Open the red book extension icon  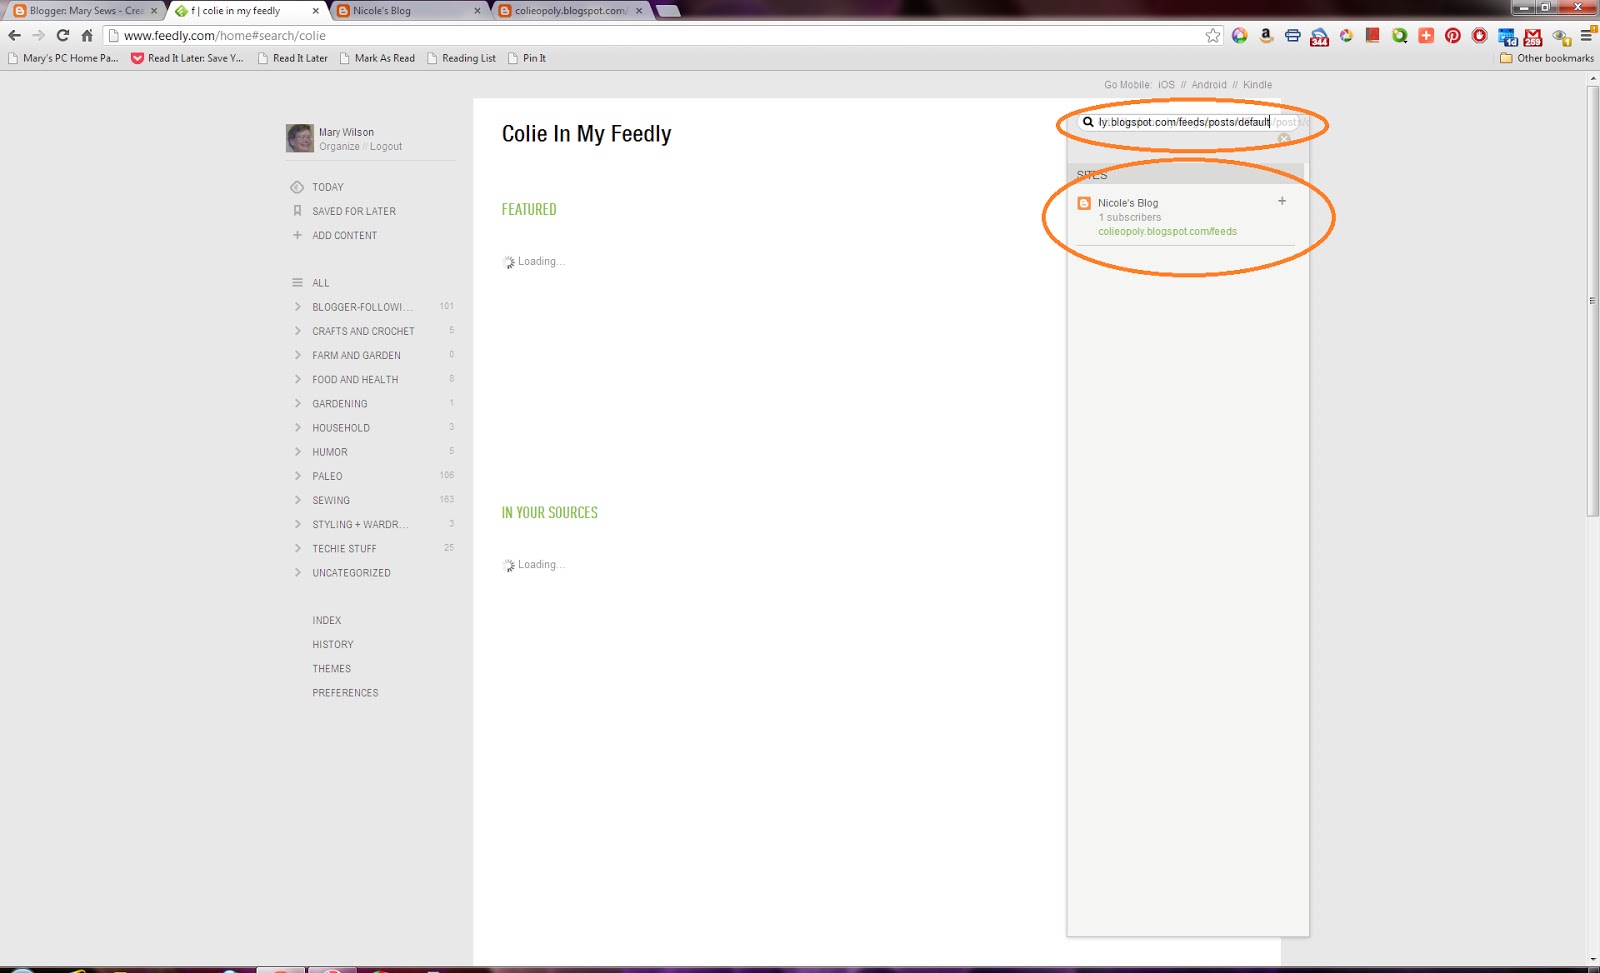[x=1373, y=36]
